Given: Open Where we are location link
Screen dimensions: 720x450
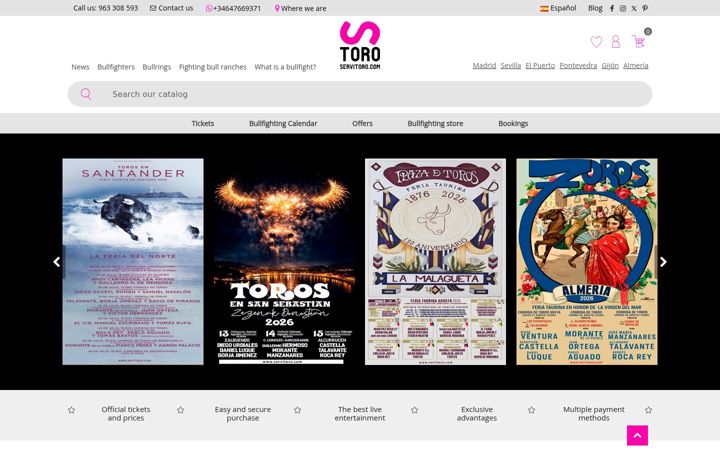Looking at the screenshot, I should (x=300, y=8).
